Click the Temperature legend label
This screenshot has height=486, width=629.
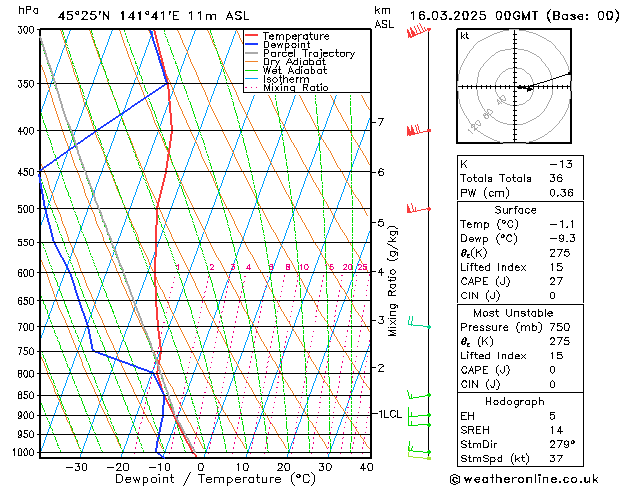click(296, 36)
